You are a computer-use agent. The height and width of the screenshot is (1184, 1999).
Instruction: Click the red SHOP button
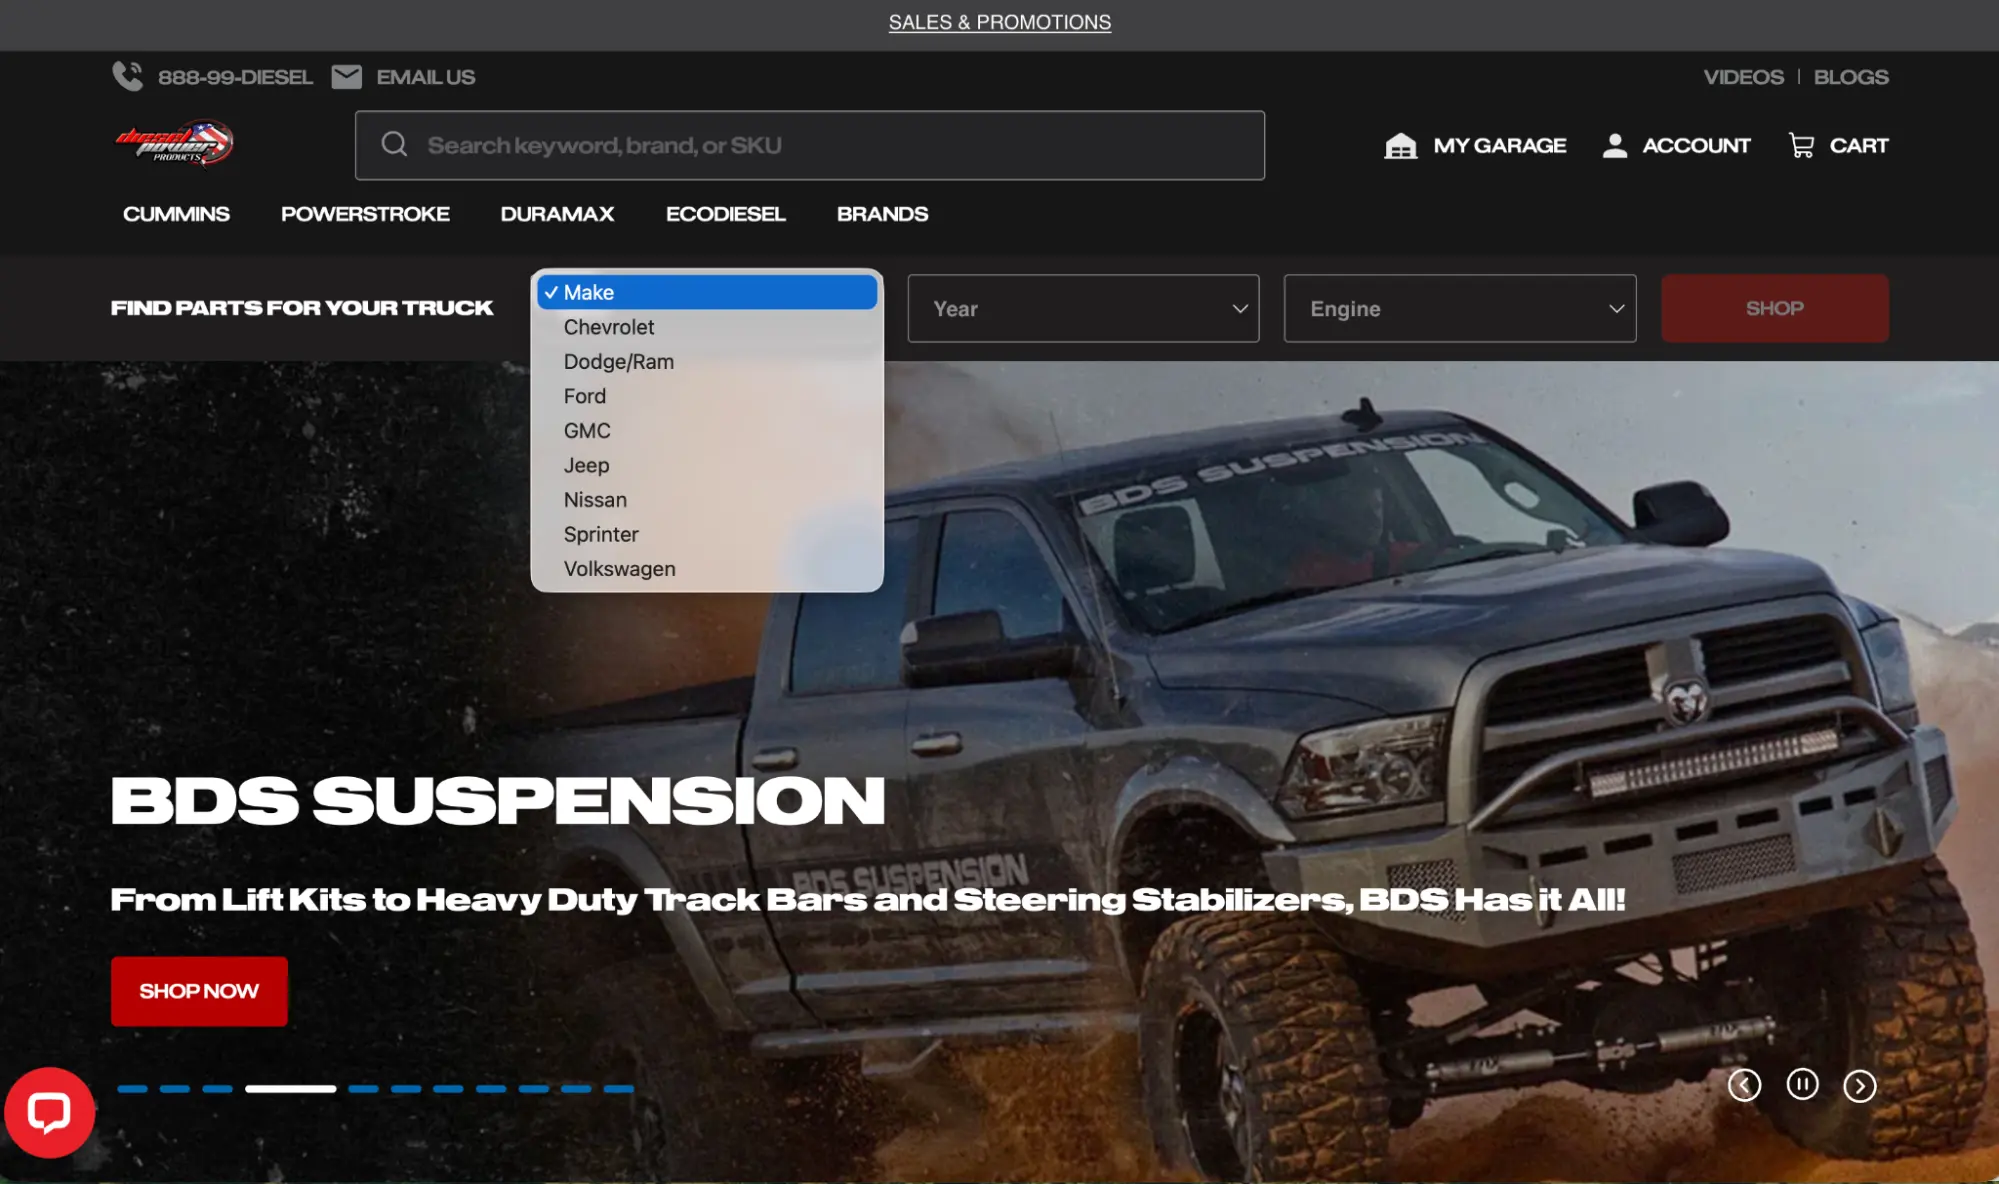(1774, 308)
